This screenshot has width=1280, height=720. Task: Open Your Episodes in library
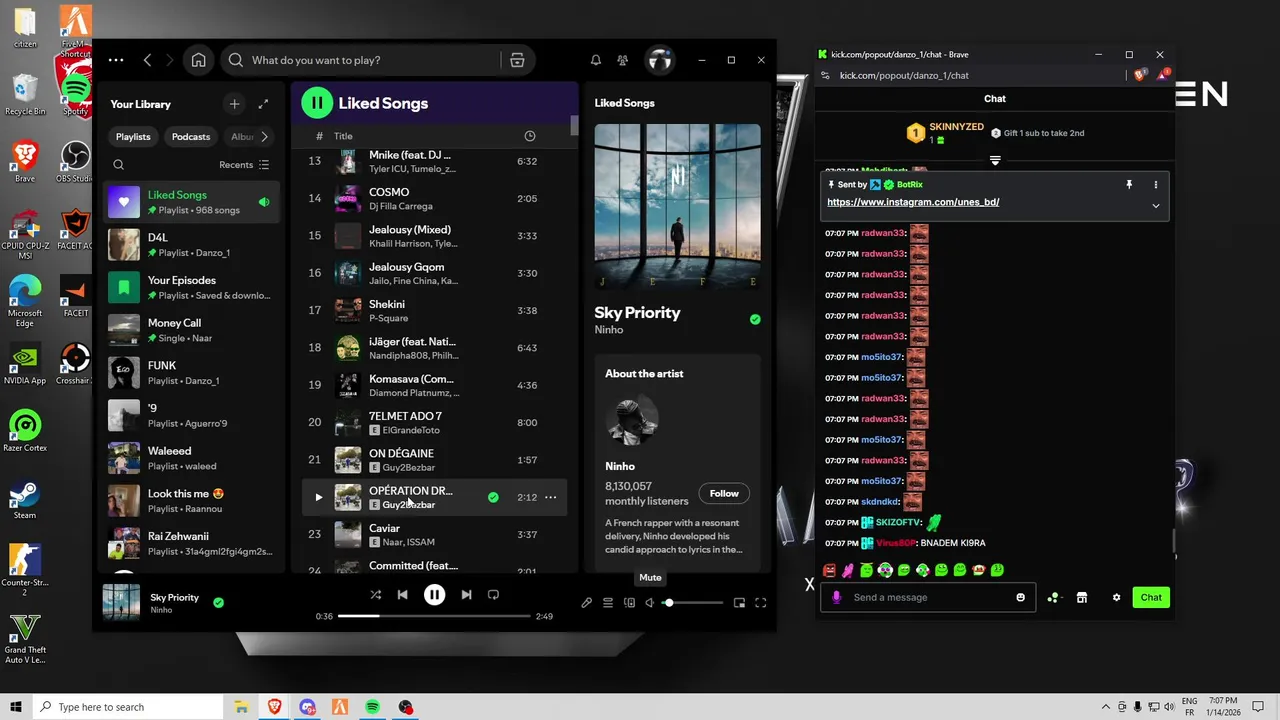[x=191, y=287]
